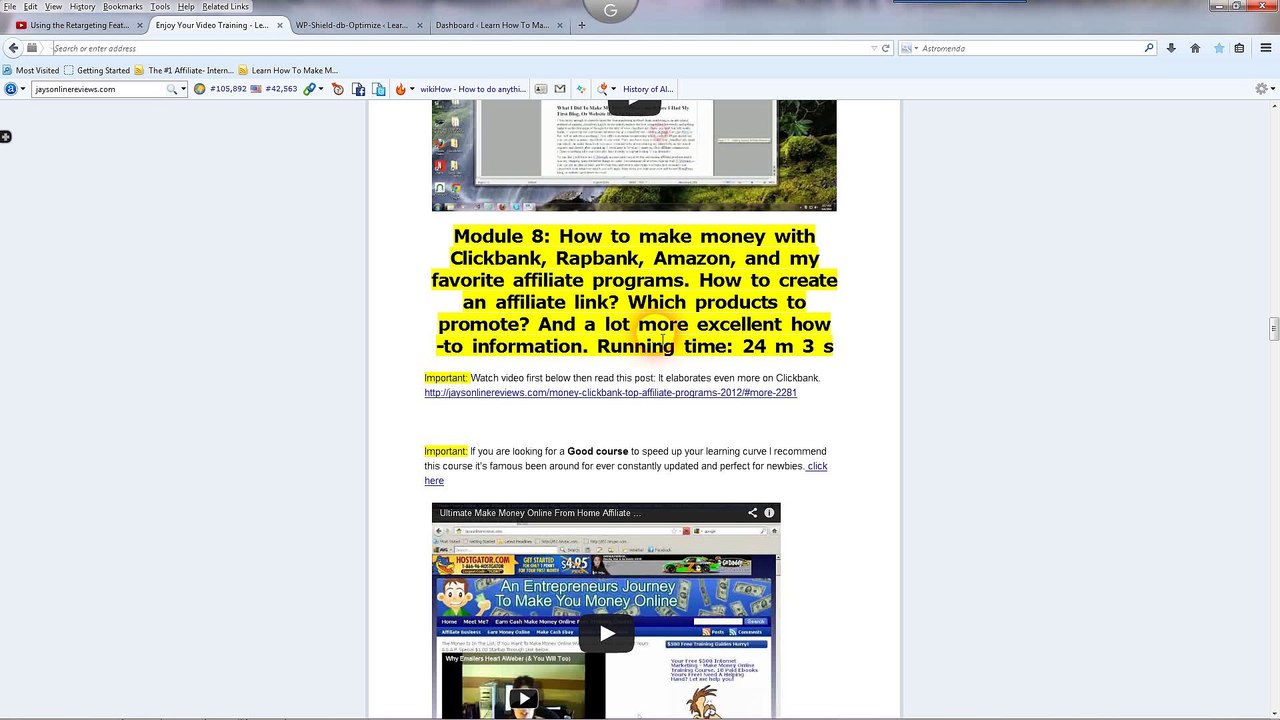Open the Most Visited bookmarks folder
Viewport: 1280px width, 720px height.
click(x=31, y=71)
